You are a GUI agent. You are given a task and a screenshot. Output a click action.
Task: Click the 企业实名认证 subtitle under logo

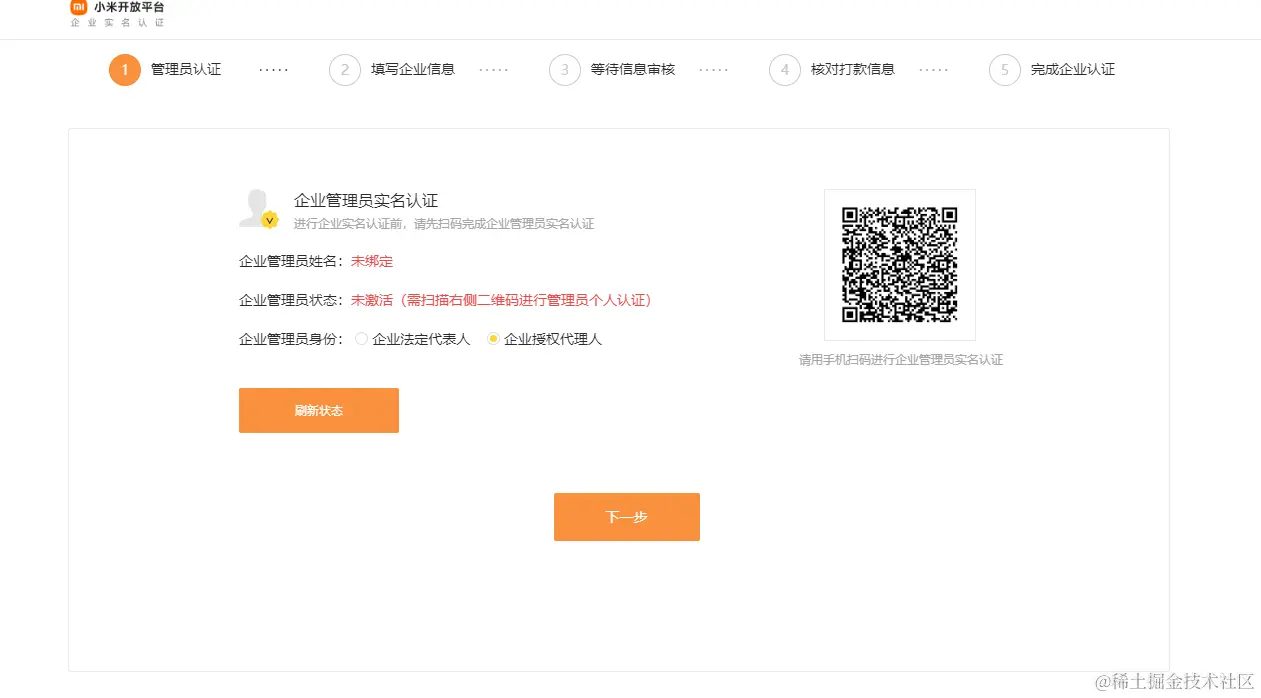[118, 22]
